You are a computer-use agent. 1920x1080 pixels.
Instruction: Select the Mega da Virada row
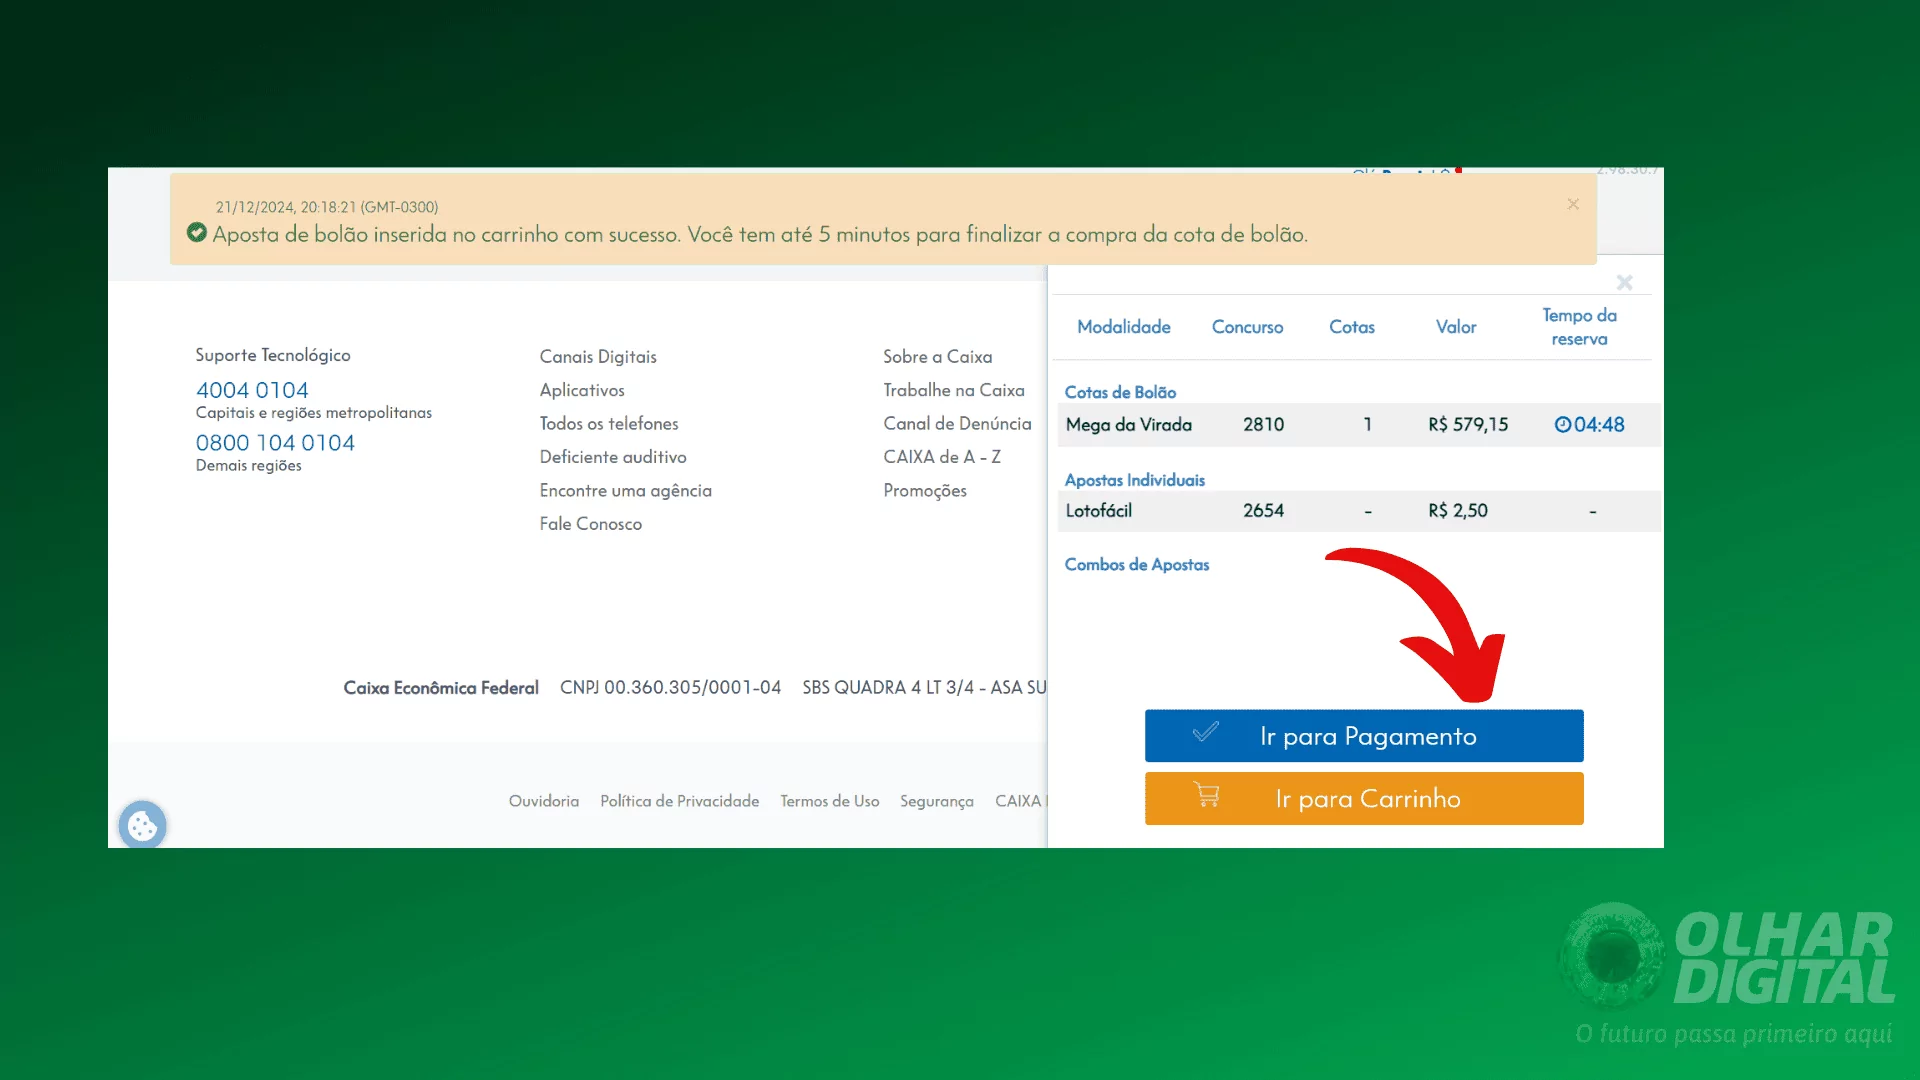coord(1359,424)
